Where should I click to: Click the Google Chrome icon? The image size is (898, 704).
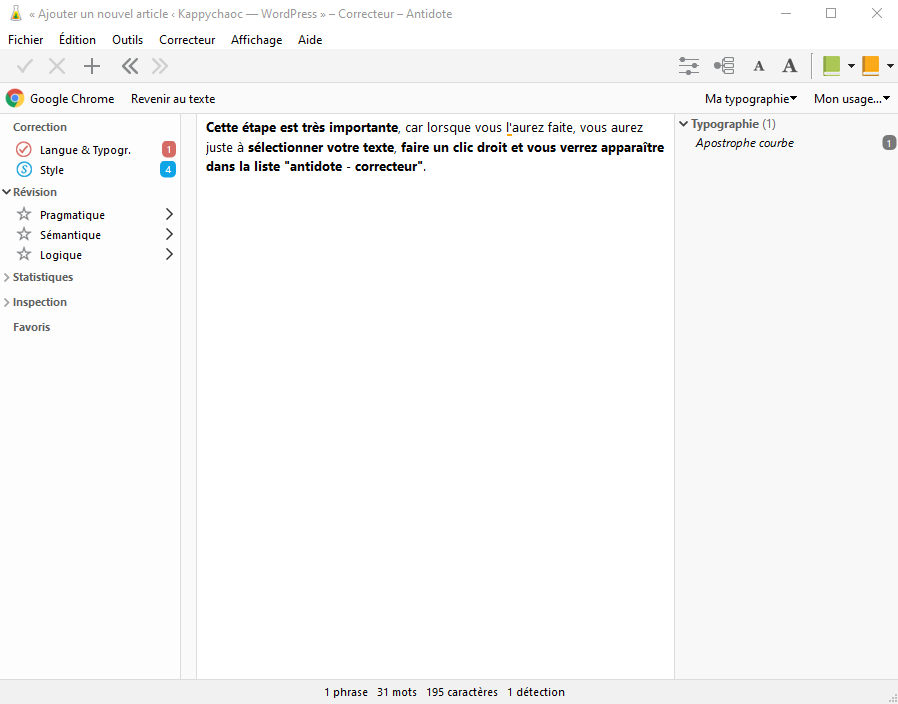point(15,98)
